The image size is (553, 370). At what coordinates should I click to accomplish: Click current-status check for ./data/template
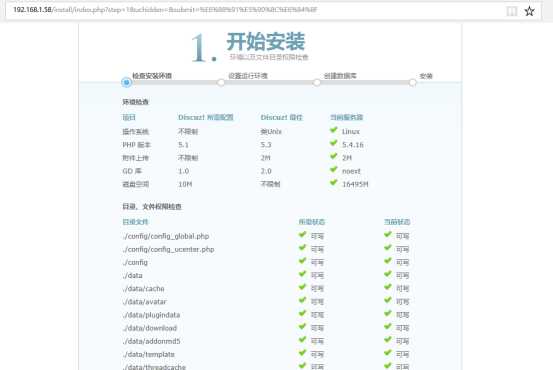click(x=388, y=353)
